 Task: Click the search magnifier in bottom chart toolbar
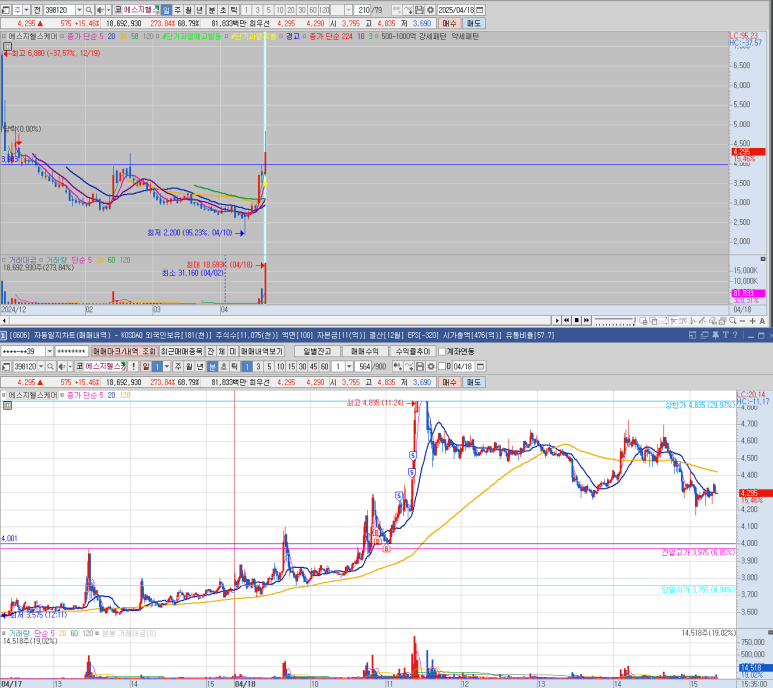pyautogui.click(x=50, y=367)
